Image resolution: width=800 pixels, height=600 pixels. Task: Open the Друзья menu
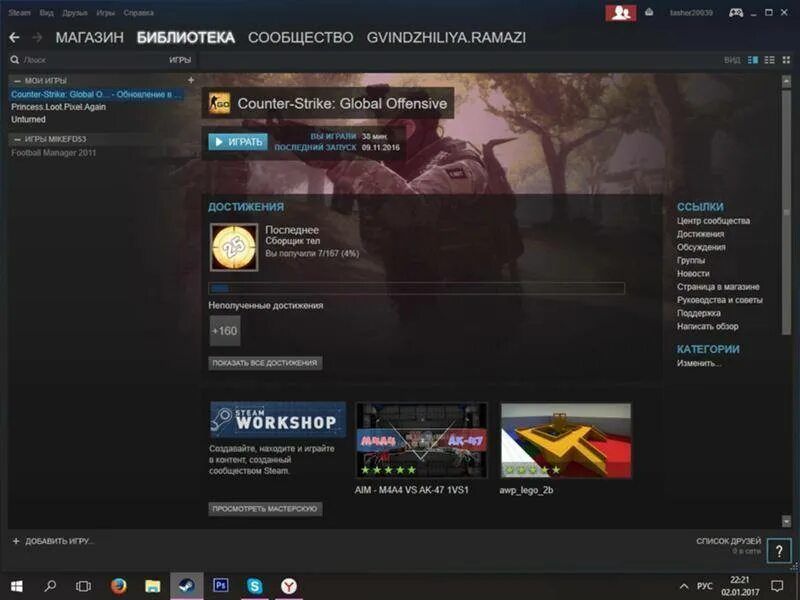74,13
